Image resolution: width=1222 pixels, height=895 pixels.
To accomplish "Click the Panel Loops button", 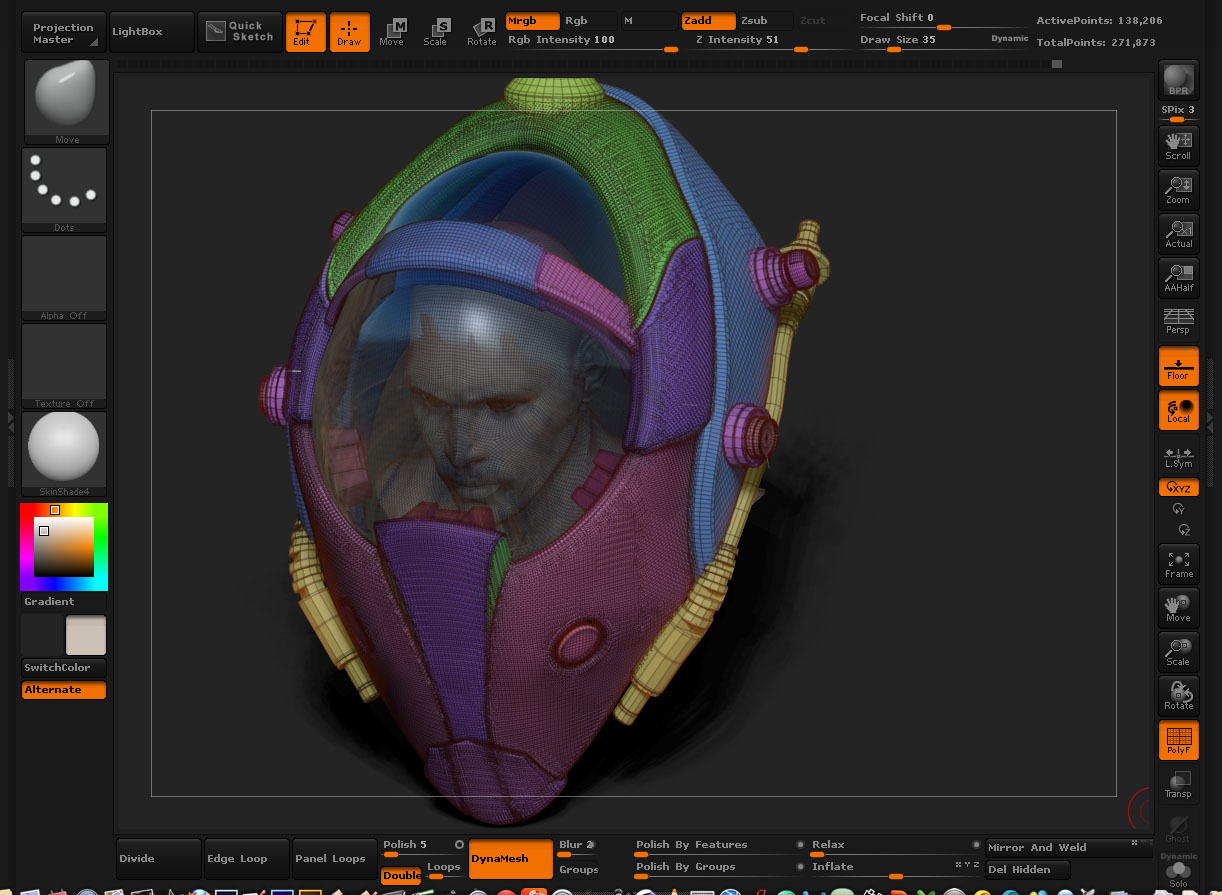I will [x=335, y=859].
